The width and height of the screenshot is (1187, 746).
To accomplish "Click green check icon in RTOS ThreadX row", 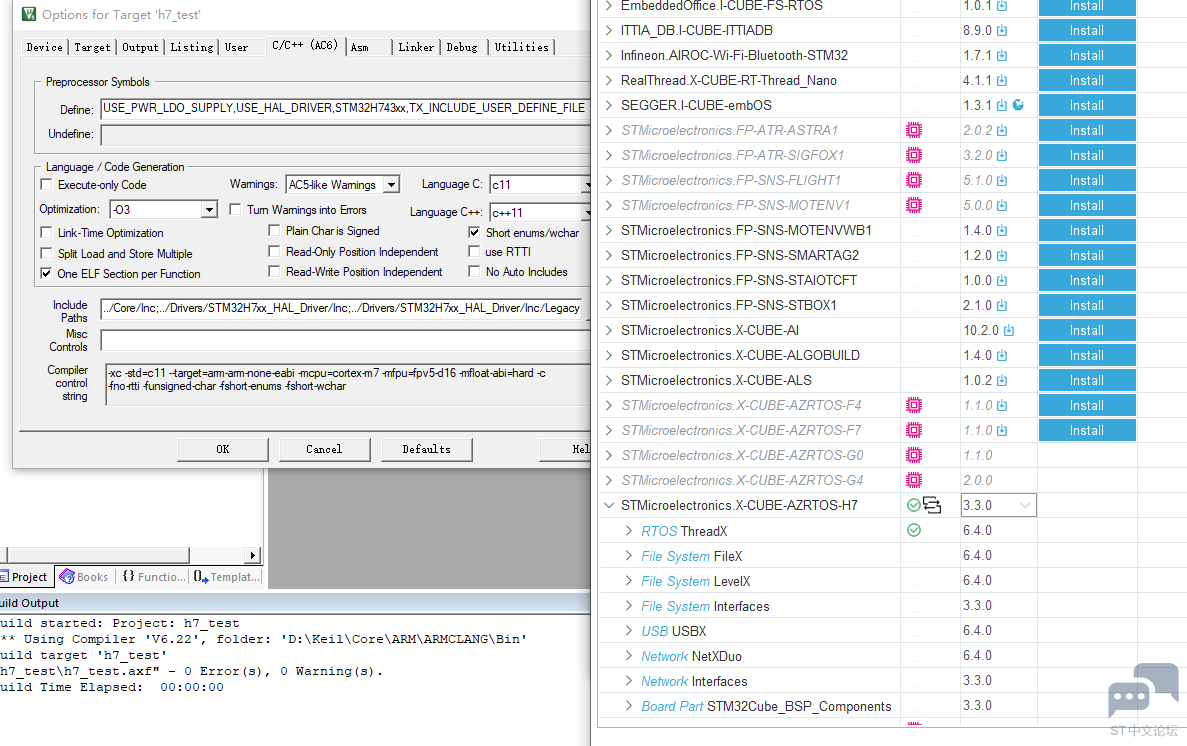I will (914, 530).
